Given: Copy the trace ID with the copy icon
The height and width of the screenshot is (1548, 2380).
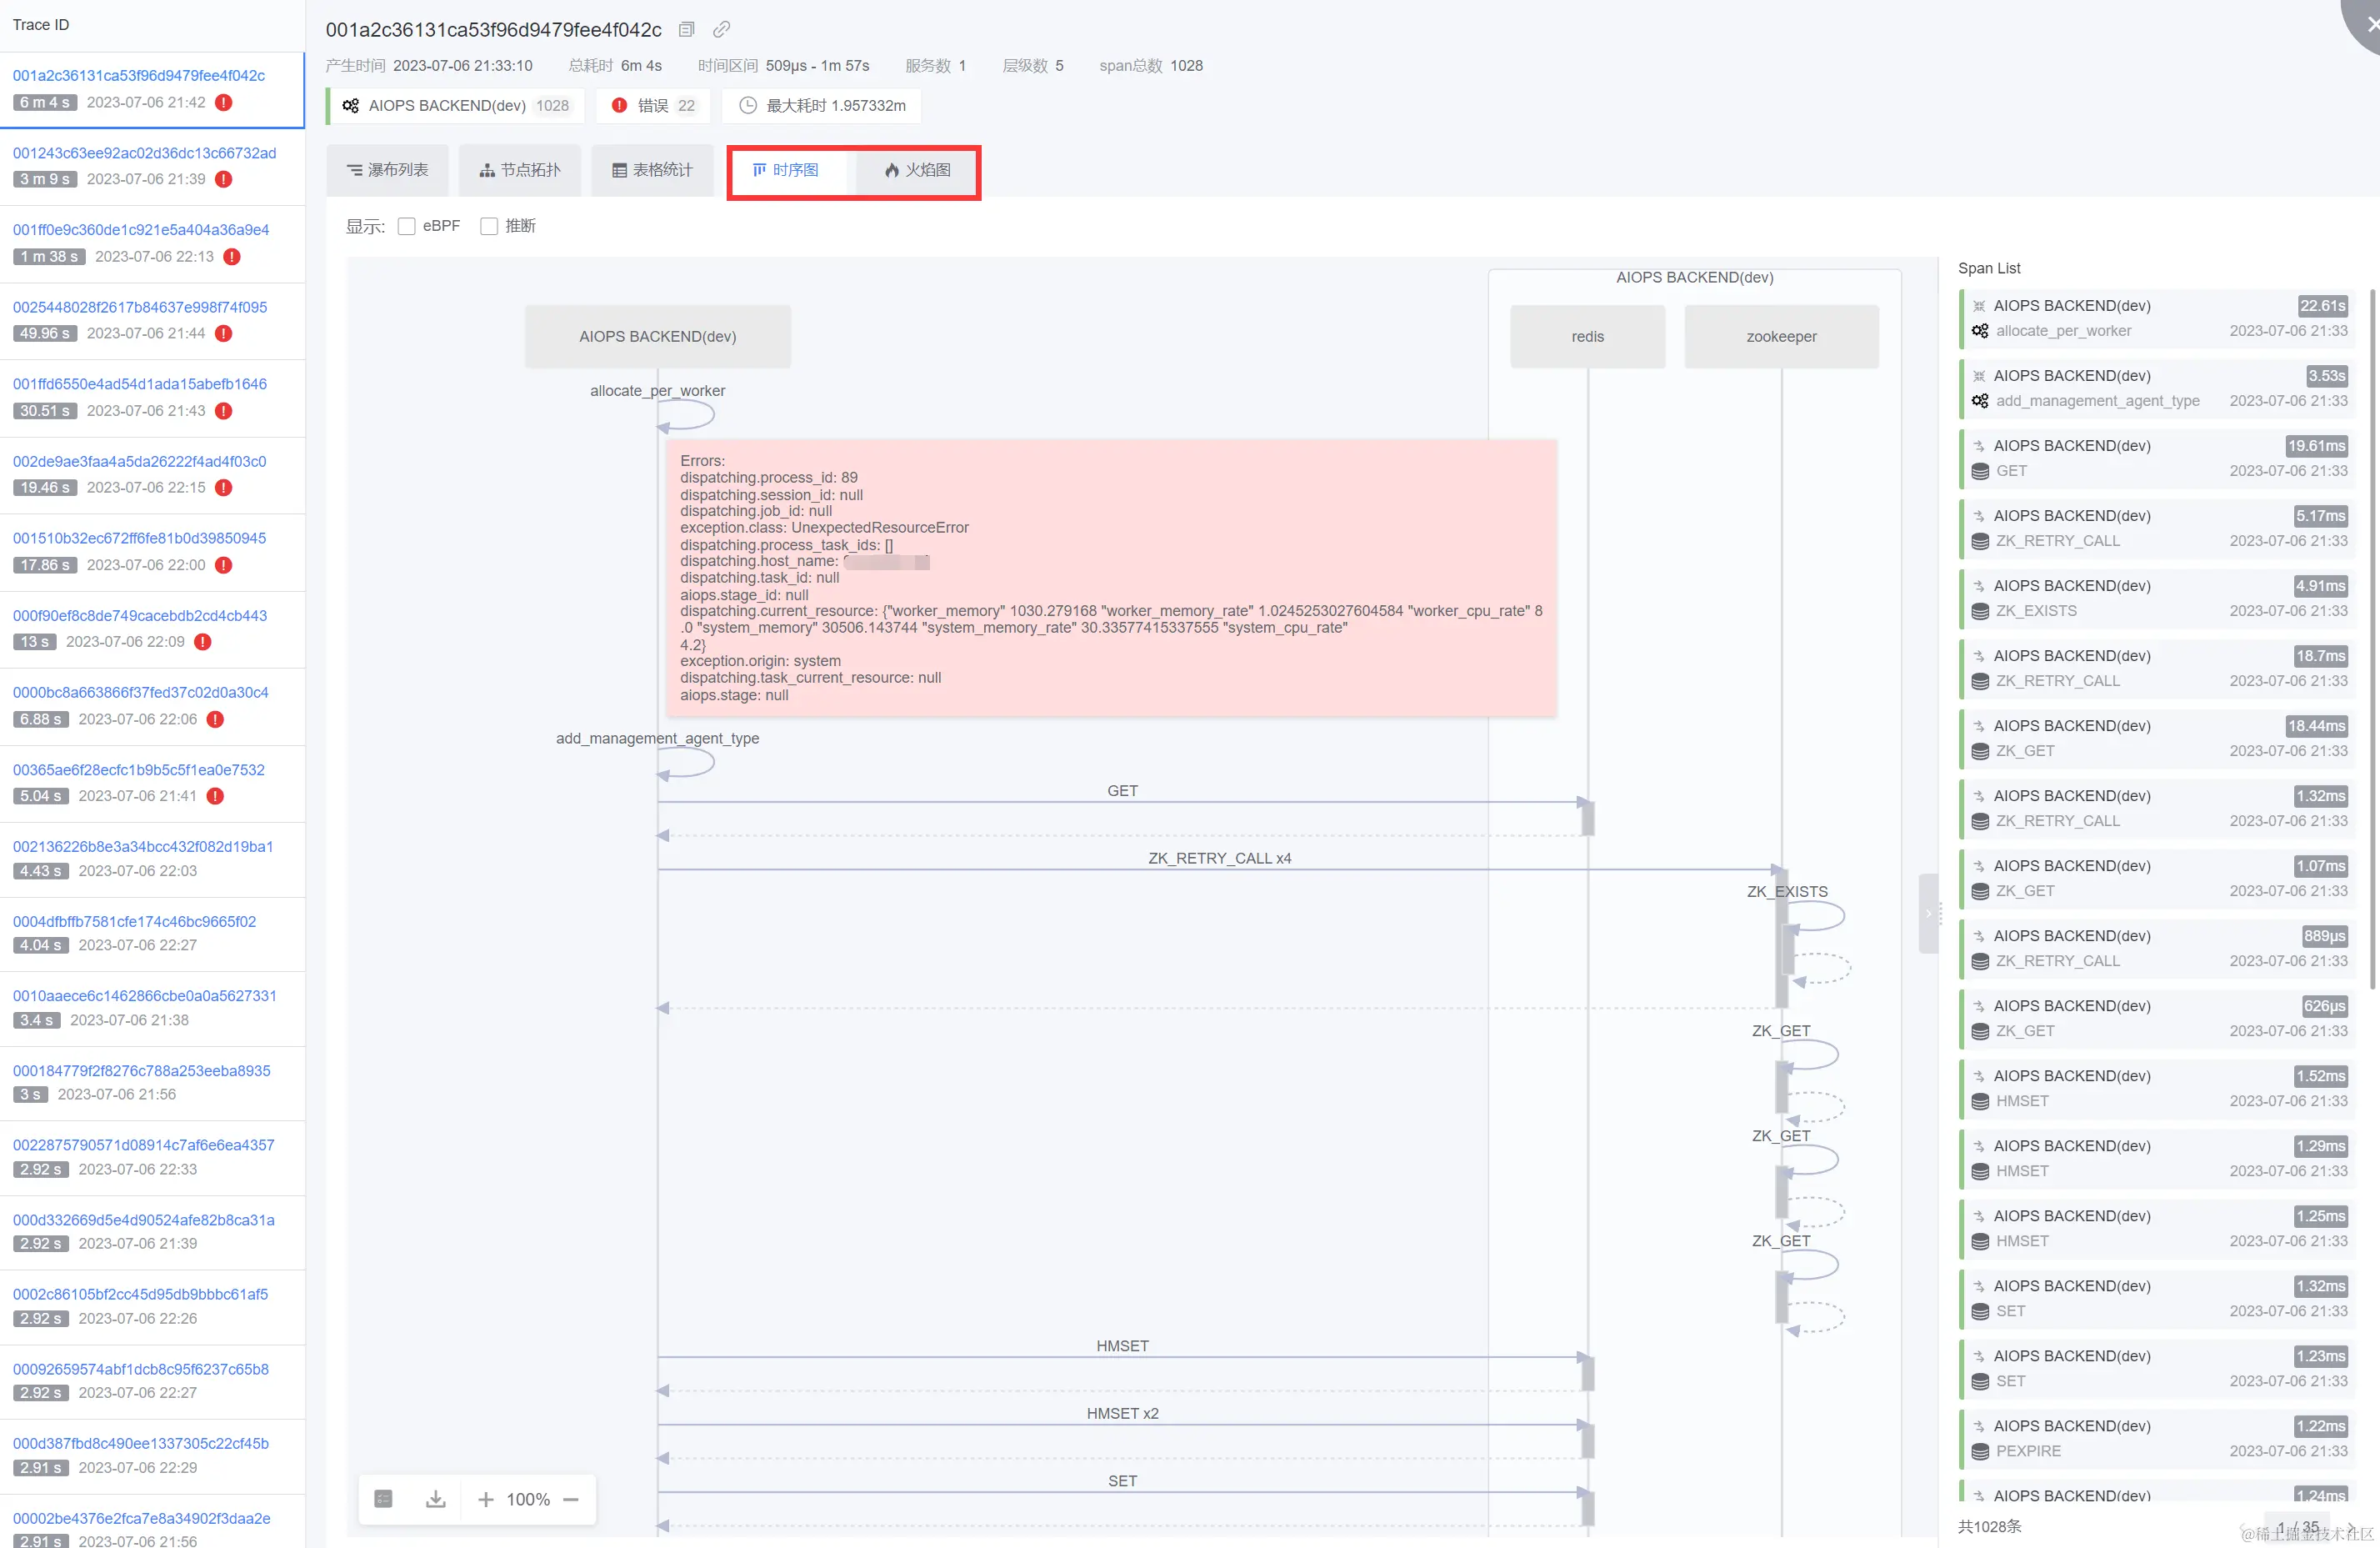Looking at the screenshot, I should pyautogui.click(x=686, y=29).
